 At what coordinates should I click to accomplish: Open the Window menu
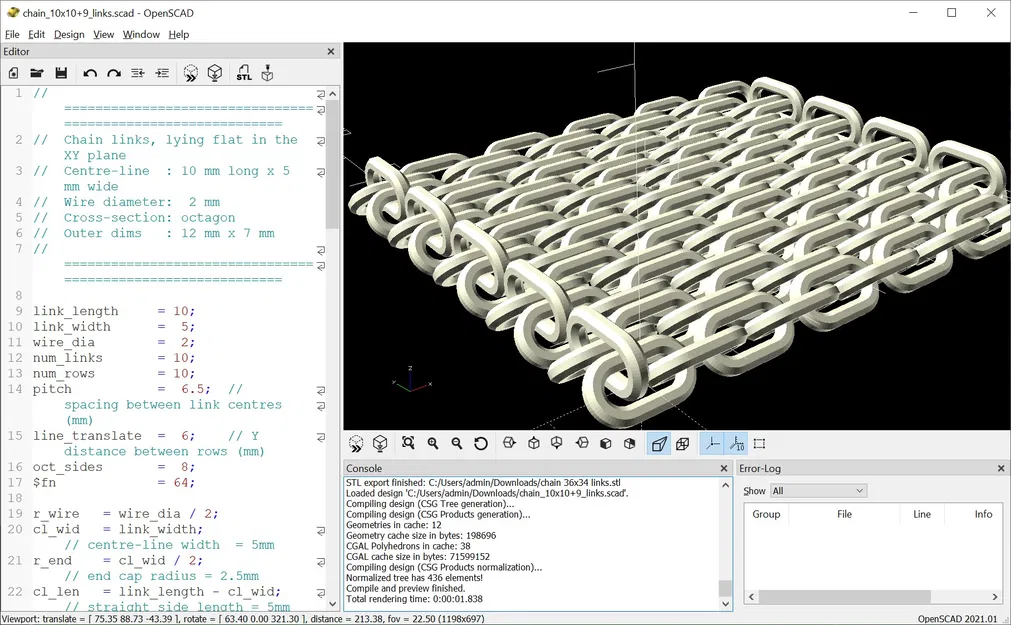point(141,34)
